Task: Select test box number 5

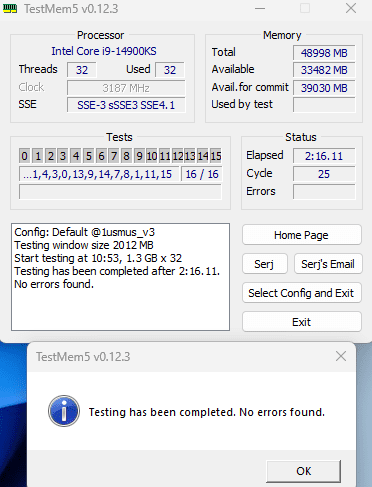Action: pyautogui.click(x=89, y=156)
